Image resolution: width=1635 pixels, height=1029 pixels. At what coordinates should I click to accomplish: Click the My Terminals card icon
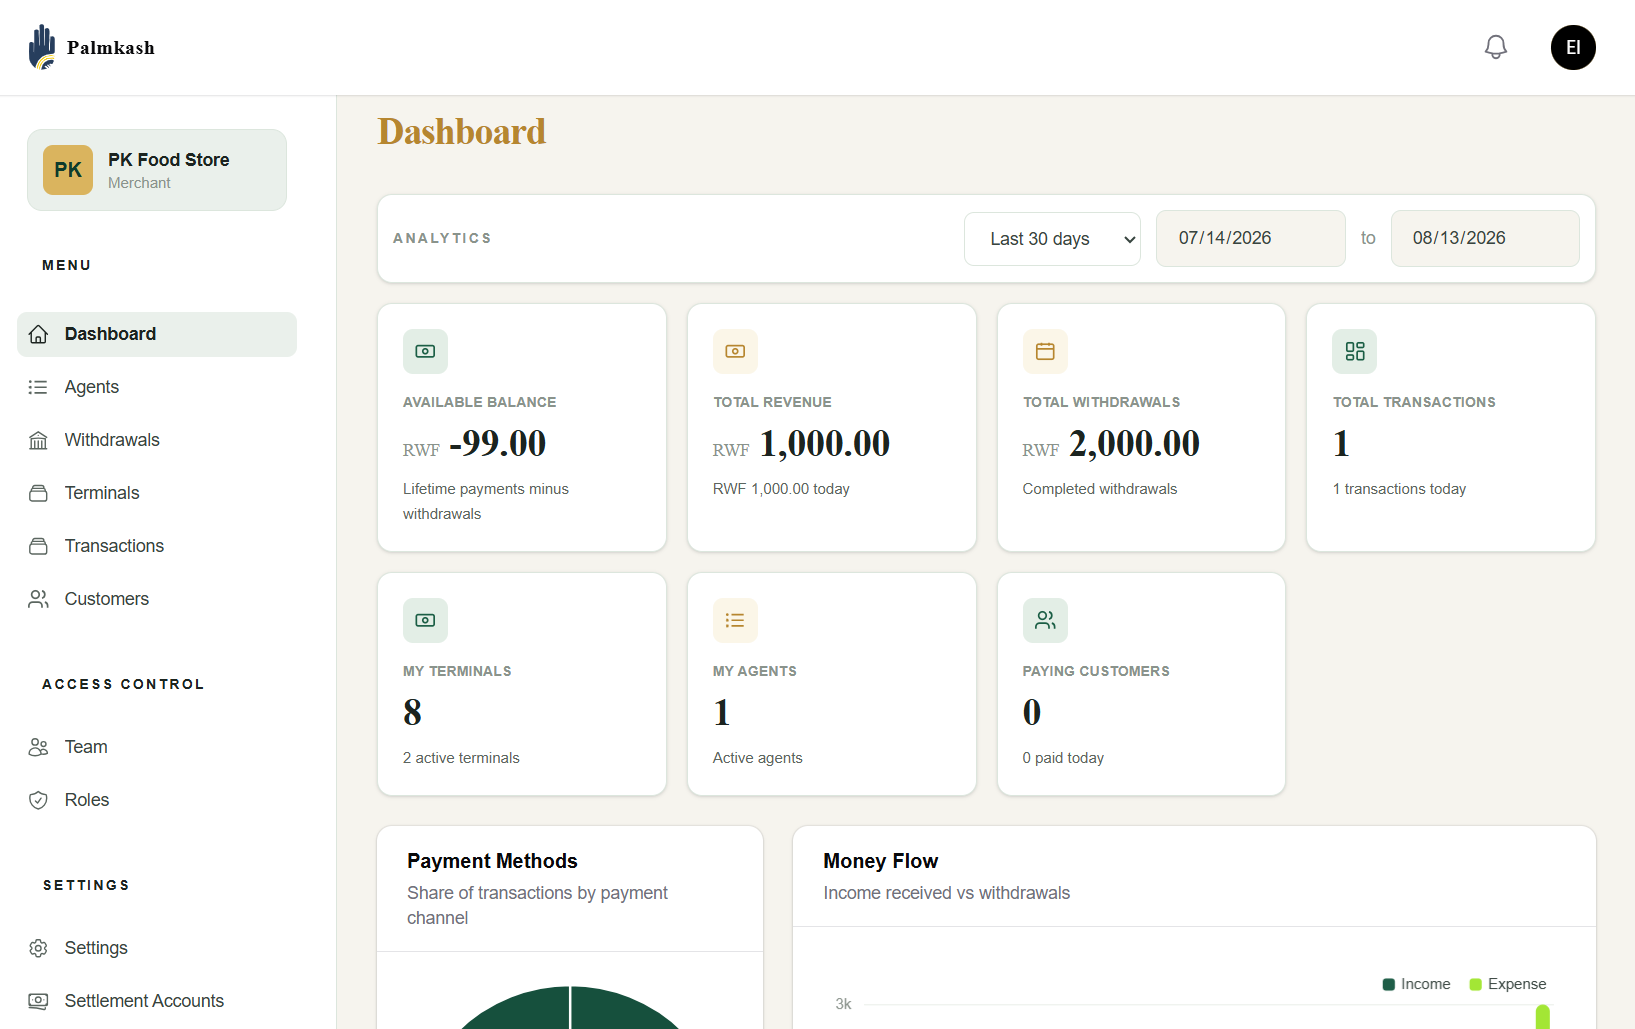click(425, 620)
